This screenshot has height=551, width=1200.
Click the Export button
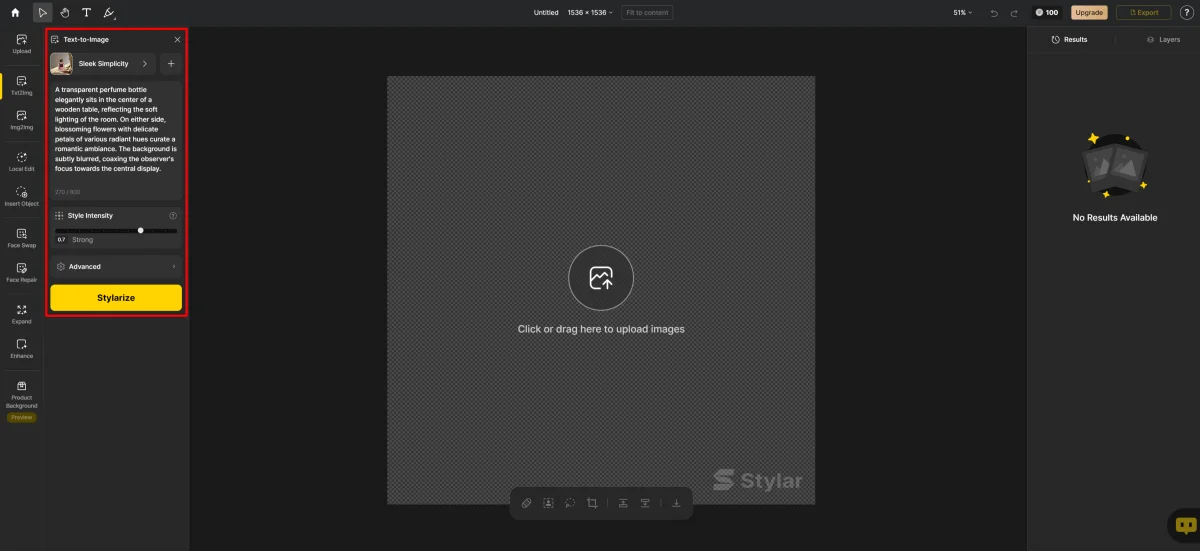click(1143, 13)
